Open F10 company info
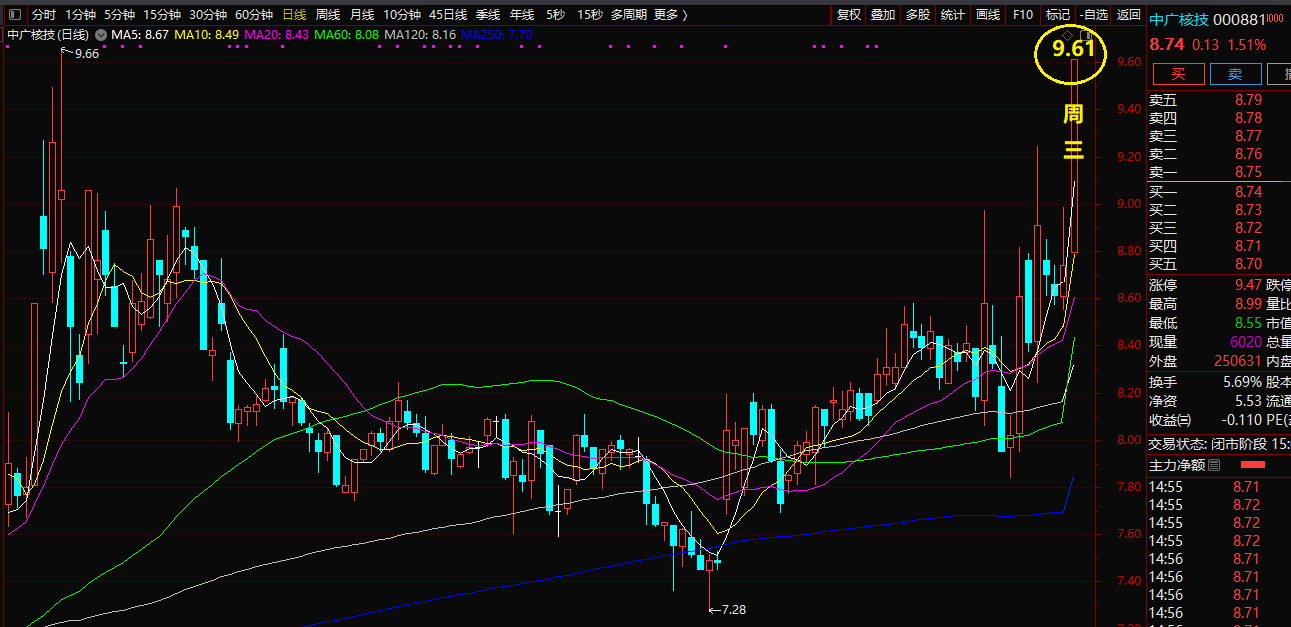Screen dimensions: 1291x627 (1022, 15)
